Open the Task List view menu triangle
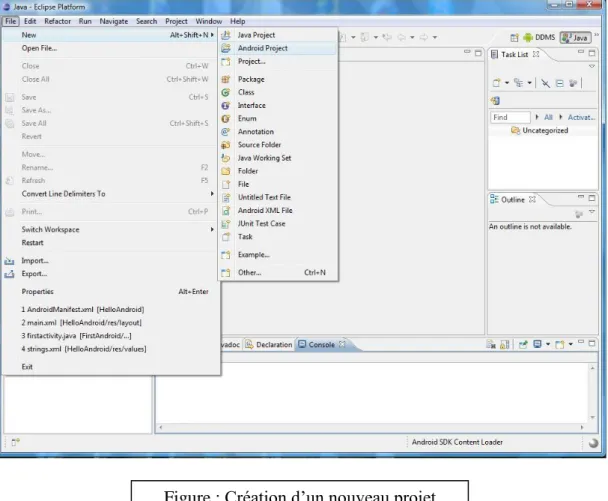Screen dimensions: 608x501 pos(592,66)
